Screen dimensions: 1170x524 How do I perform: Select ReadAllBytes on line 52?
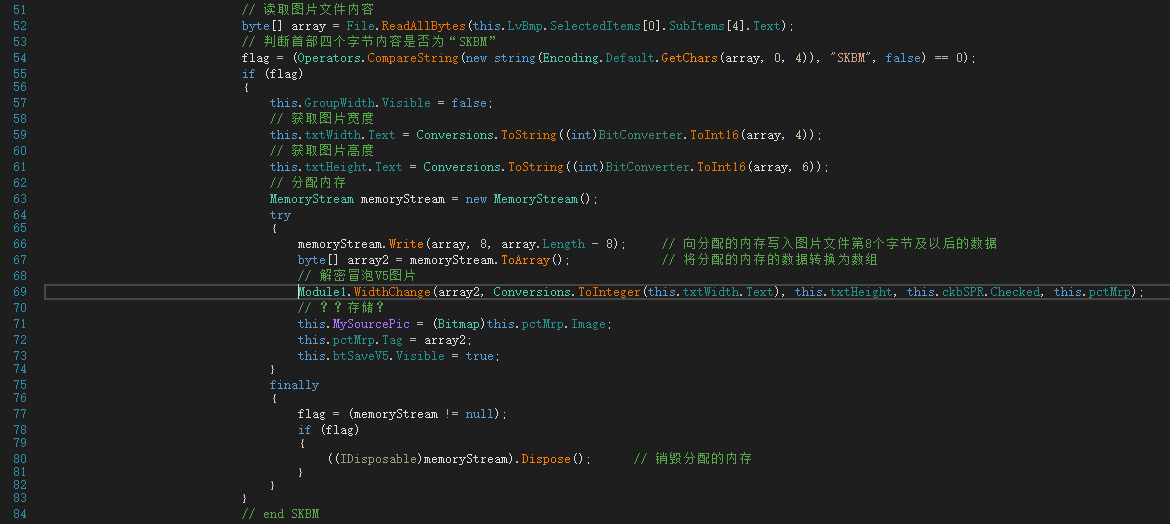(421, 25)
